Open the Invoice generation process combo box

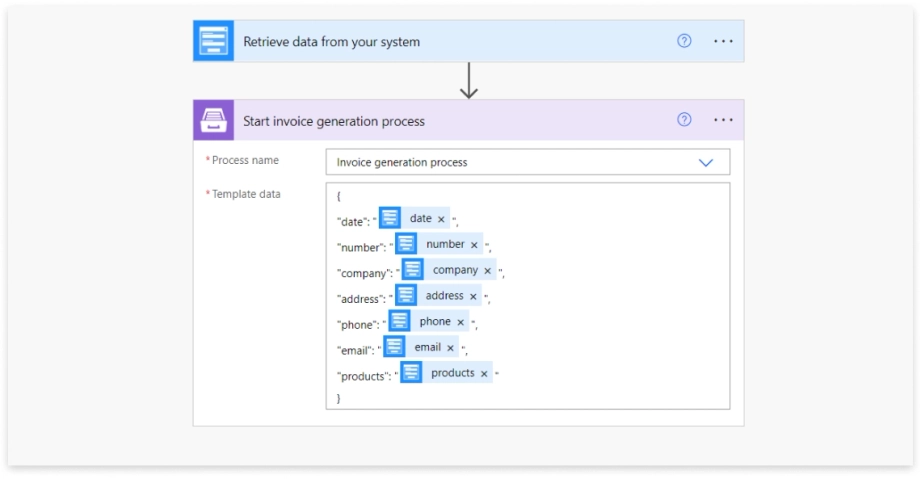528,162
